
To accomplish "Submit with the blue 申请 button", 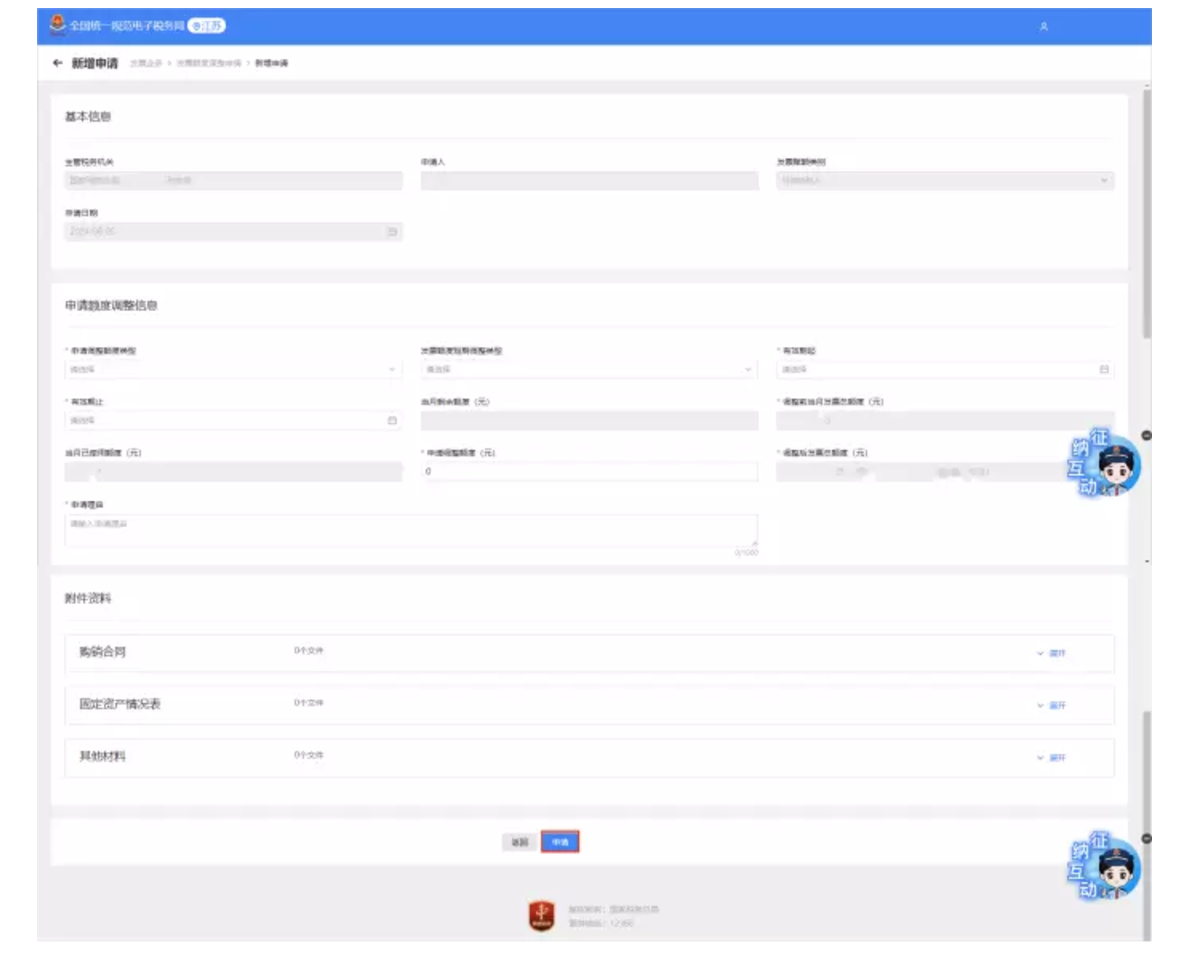I will 560,843.
